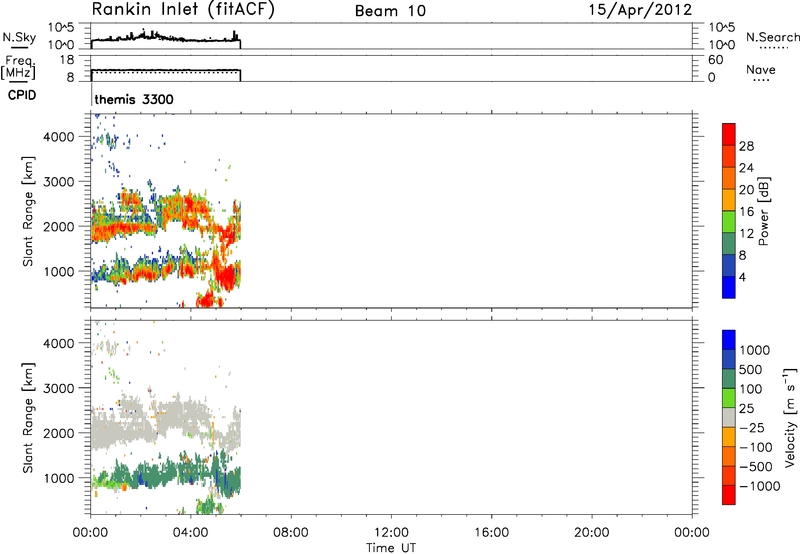Screen dimensions: 800x554
Task: Pick the gray -25 to 25 Velocity segment
Action: (729, 418)
